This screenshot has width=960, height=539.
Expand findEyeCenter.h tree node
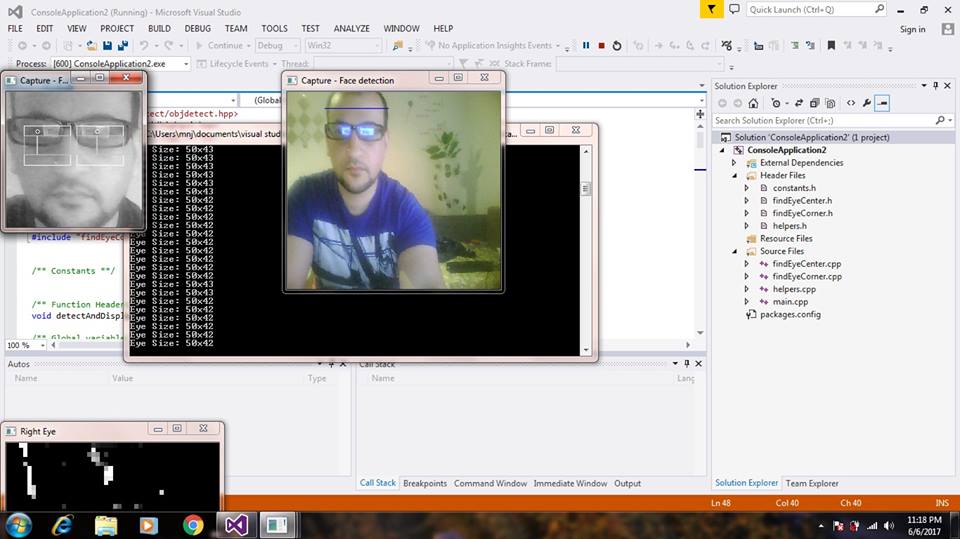coord(746,200)
